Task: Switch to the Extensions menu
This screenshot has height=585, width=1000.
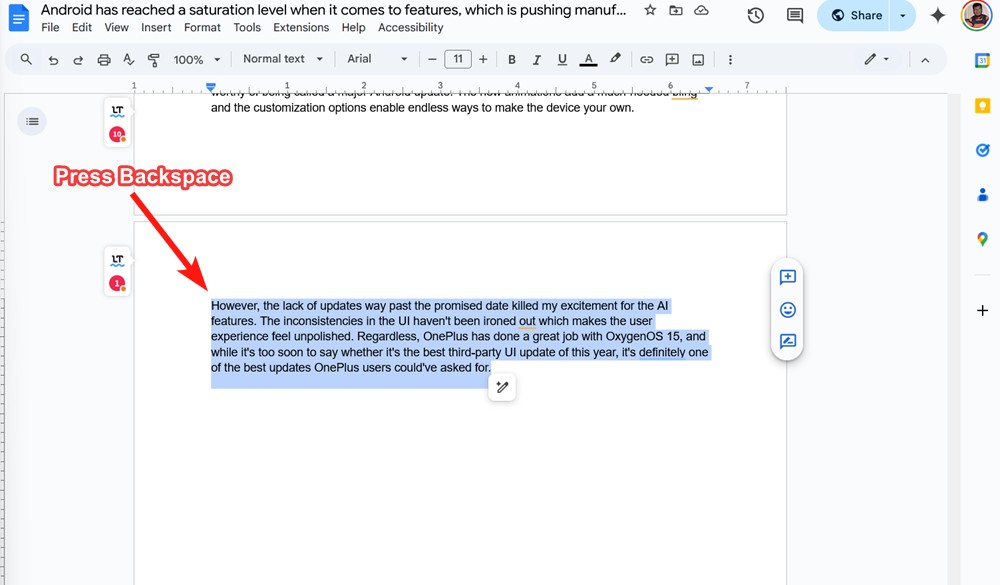Action: click(x=301, y=28)
